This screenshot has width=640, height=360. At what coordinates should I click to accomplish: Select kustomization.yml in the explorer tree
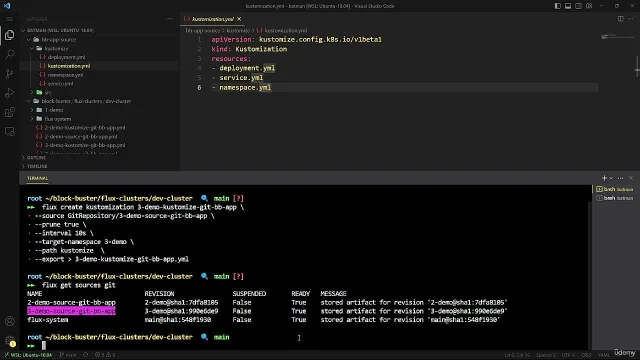click(69, 66)
